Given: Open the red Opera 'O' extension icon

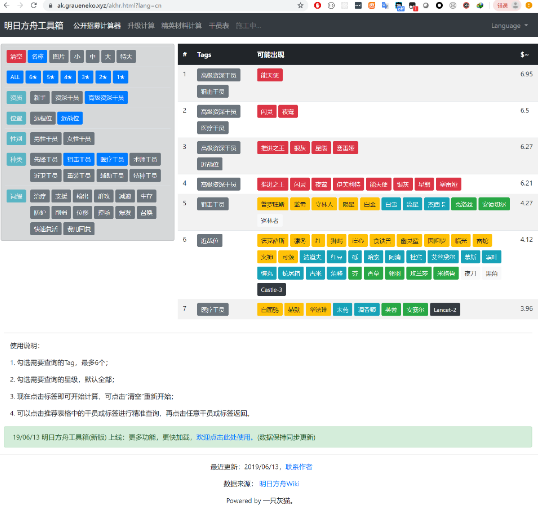Looking at the screenshot, I should 317,5.
